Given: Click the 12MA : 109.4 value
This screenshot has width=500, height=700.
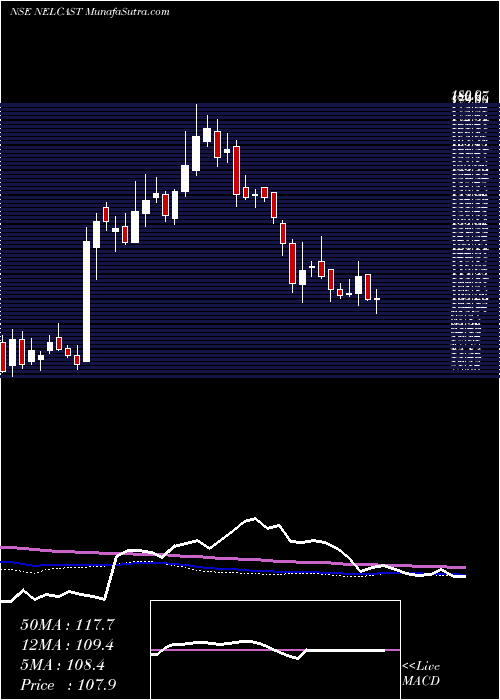Looking at the screenshot, I should coord(67,645).
